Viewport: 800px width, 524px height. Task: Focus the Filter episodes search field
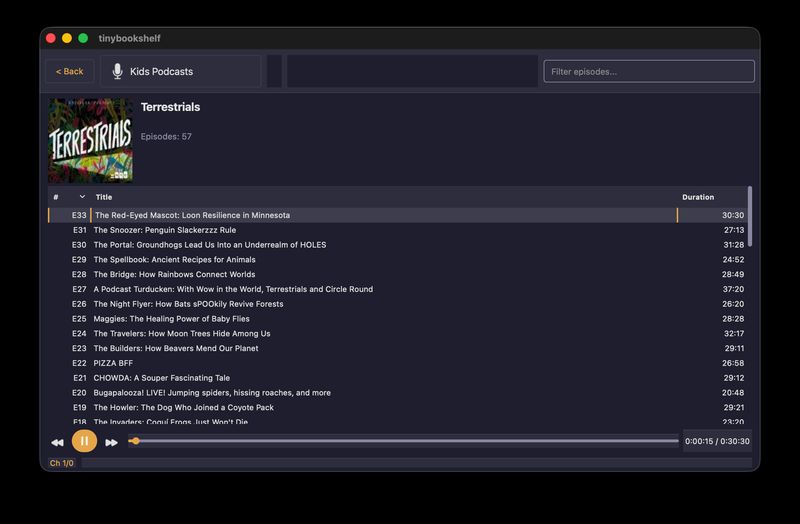648,71
